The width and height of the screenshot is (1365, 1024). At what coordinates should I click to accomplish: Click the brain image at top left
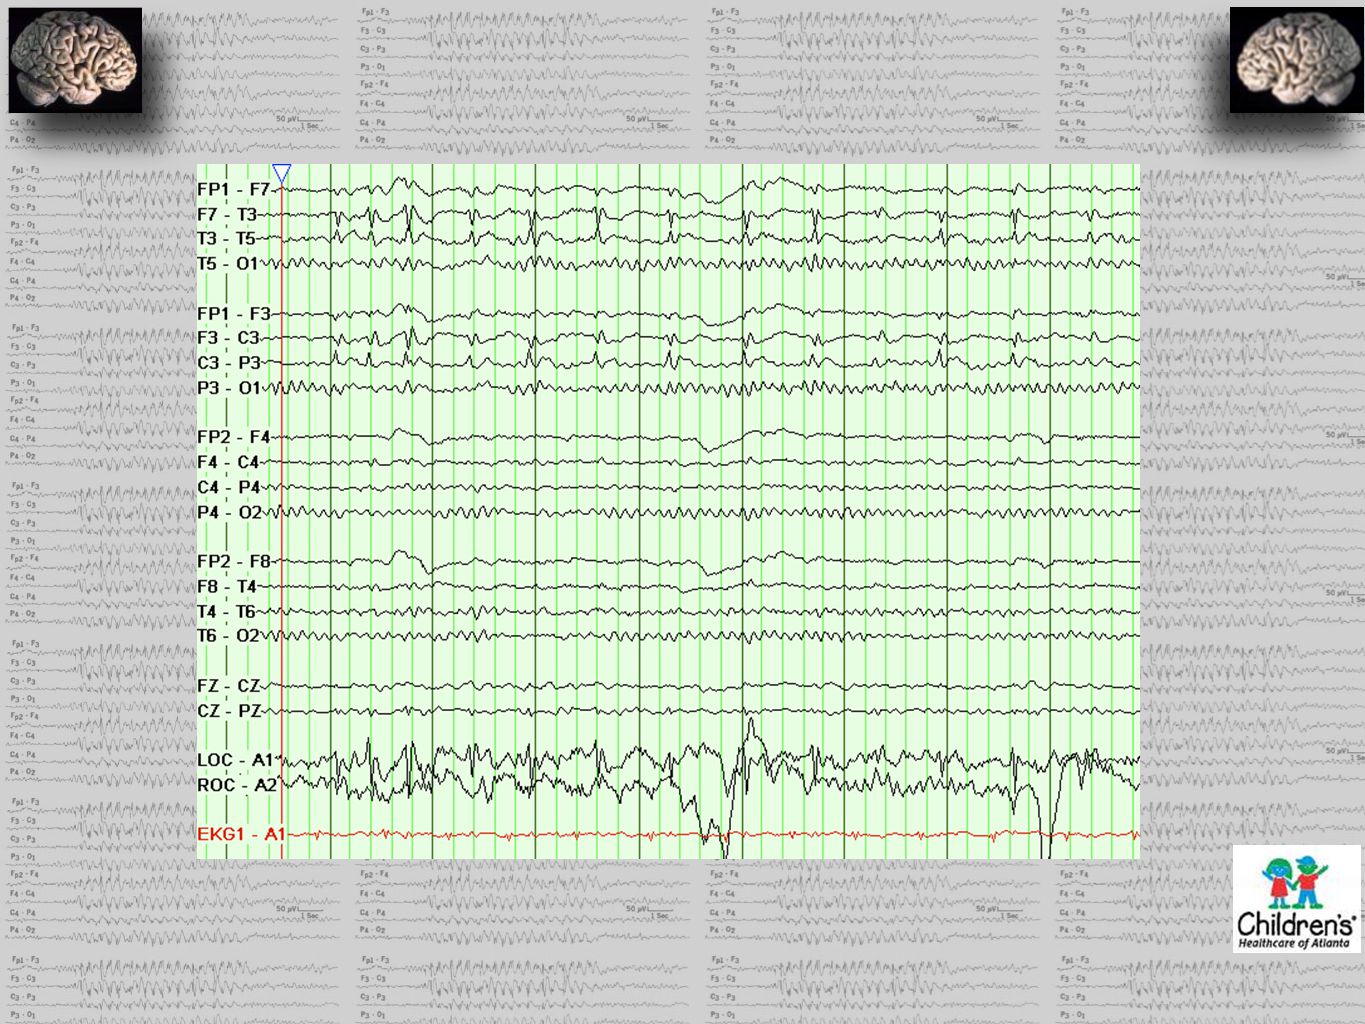(x=75, y=60)
